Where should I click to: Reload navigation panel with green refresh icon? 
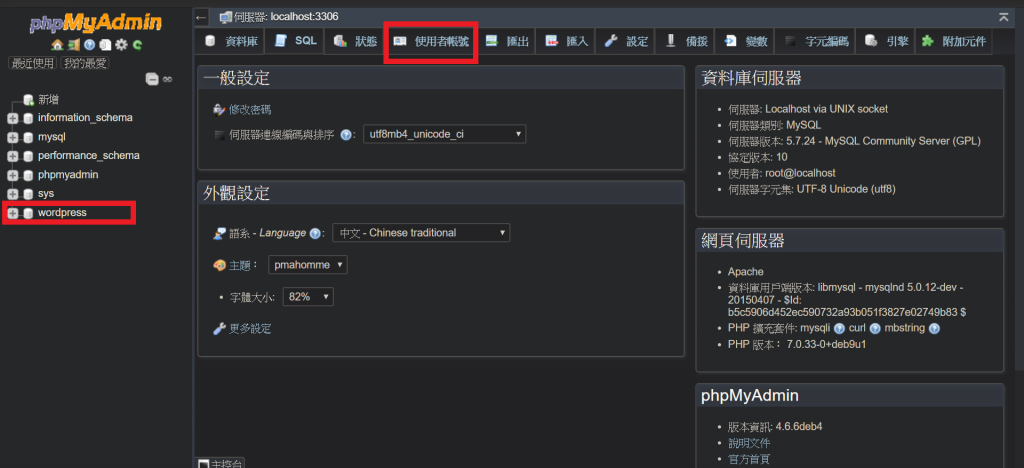click(137, 45)
